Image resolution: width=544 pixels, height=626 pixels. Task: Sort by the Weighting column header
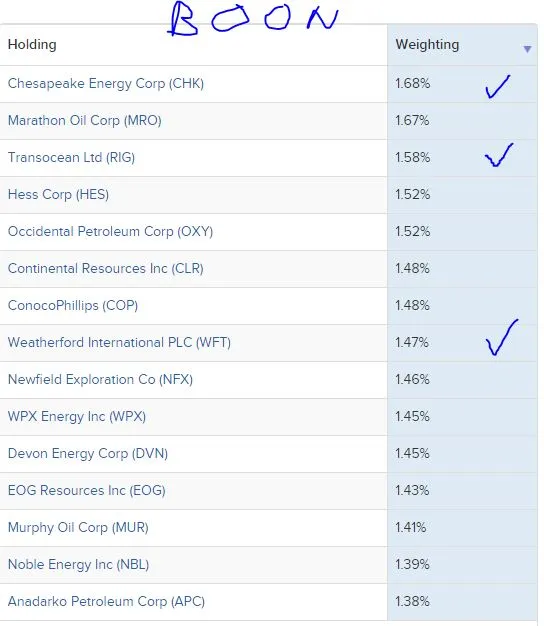click(427, 44)
